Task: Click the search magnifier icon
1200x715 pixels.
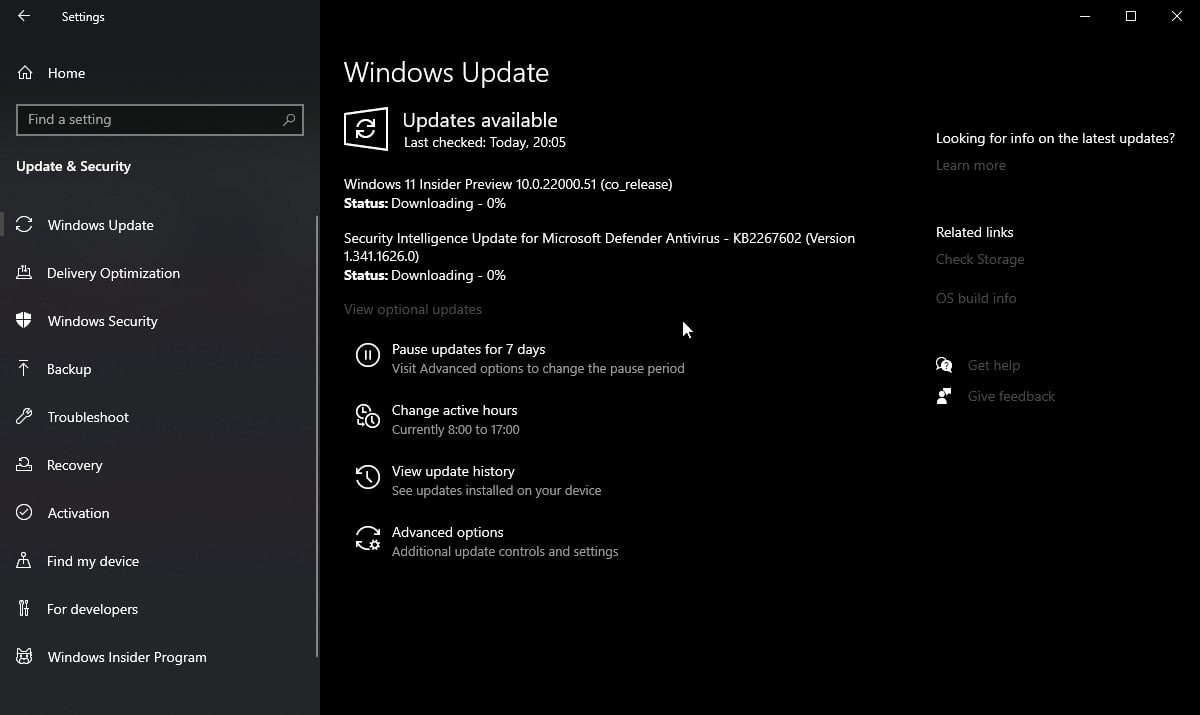Action: [289, 119]
